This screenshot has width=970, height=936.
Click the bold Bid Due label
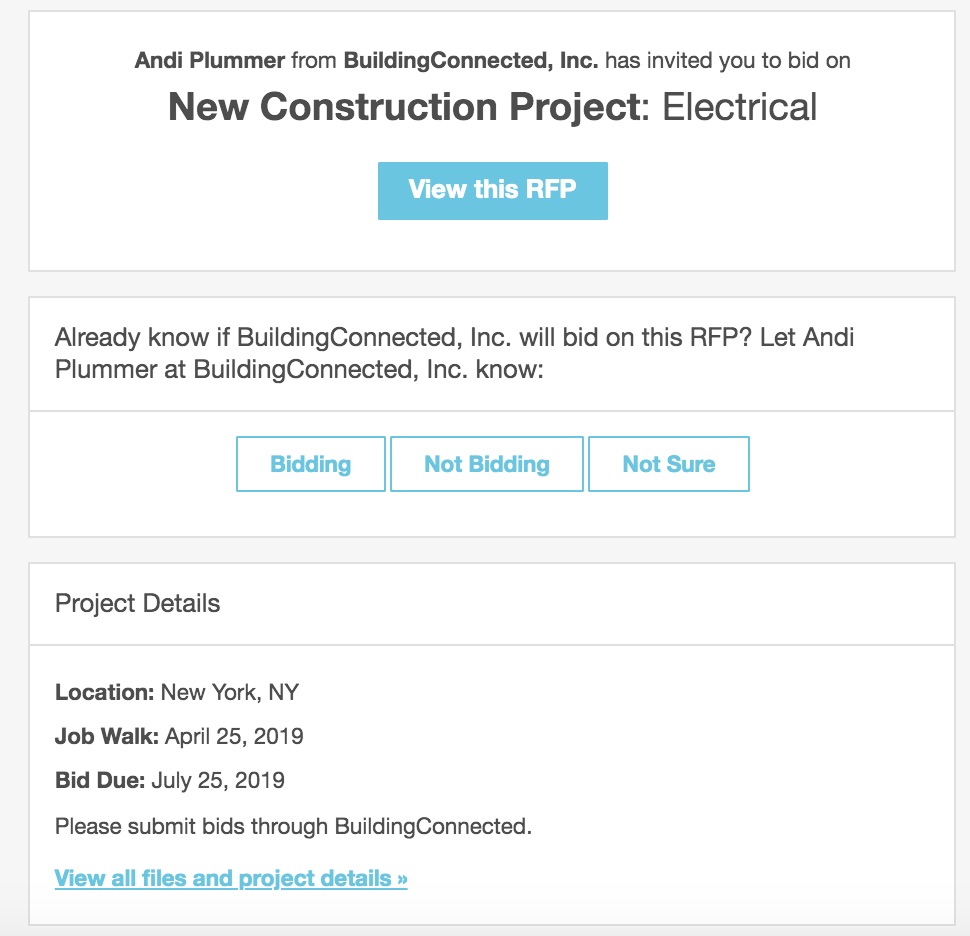100,781
